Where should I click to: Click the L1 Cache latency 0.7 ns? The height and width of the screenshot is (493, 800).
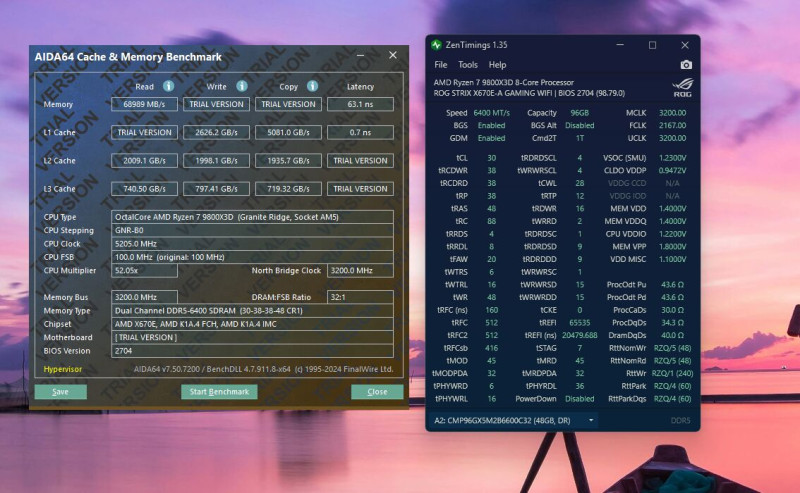pos(360,132)
